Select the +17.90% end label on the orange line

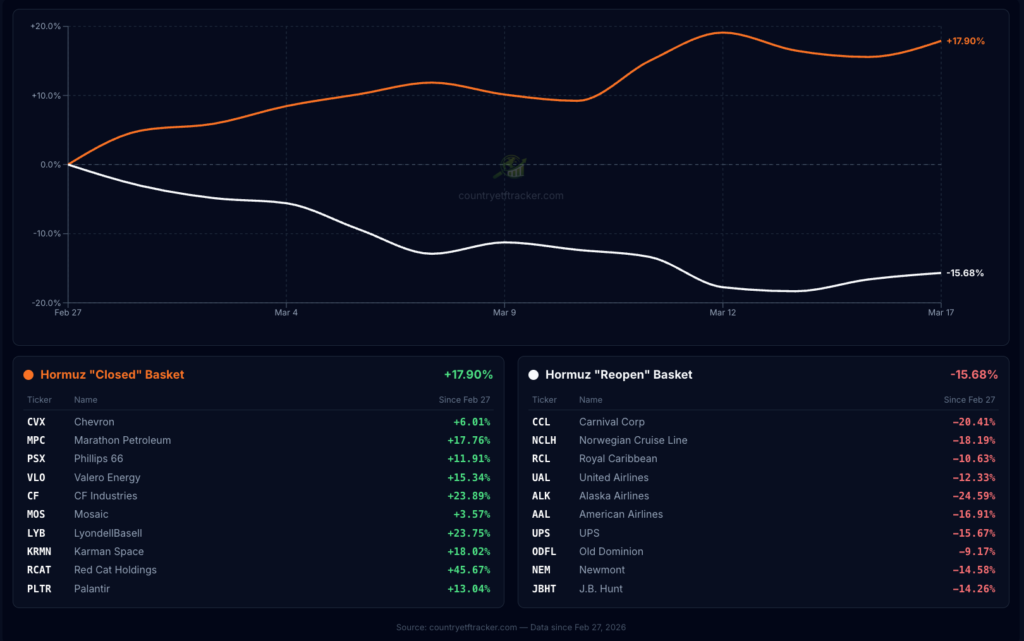click(965, 41)
